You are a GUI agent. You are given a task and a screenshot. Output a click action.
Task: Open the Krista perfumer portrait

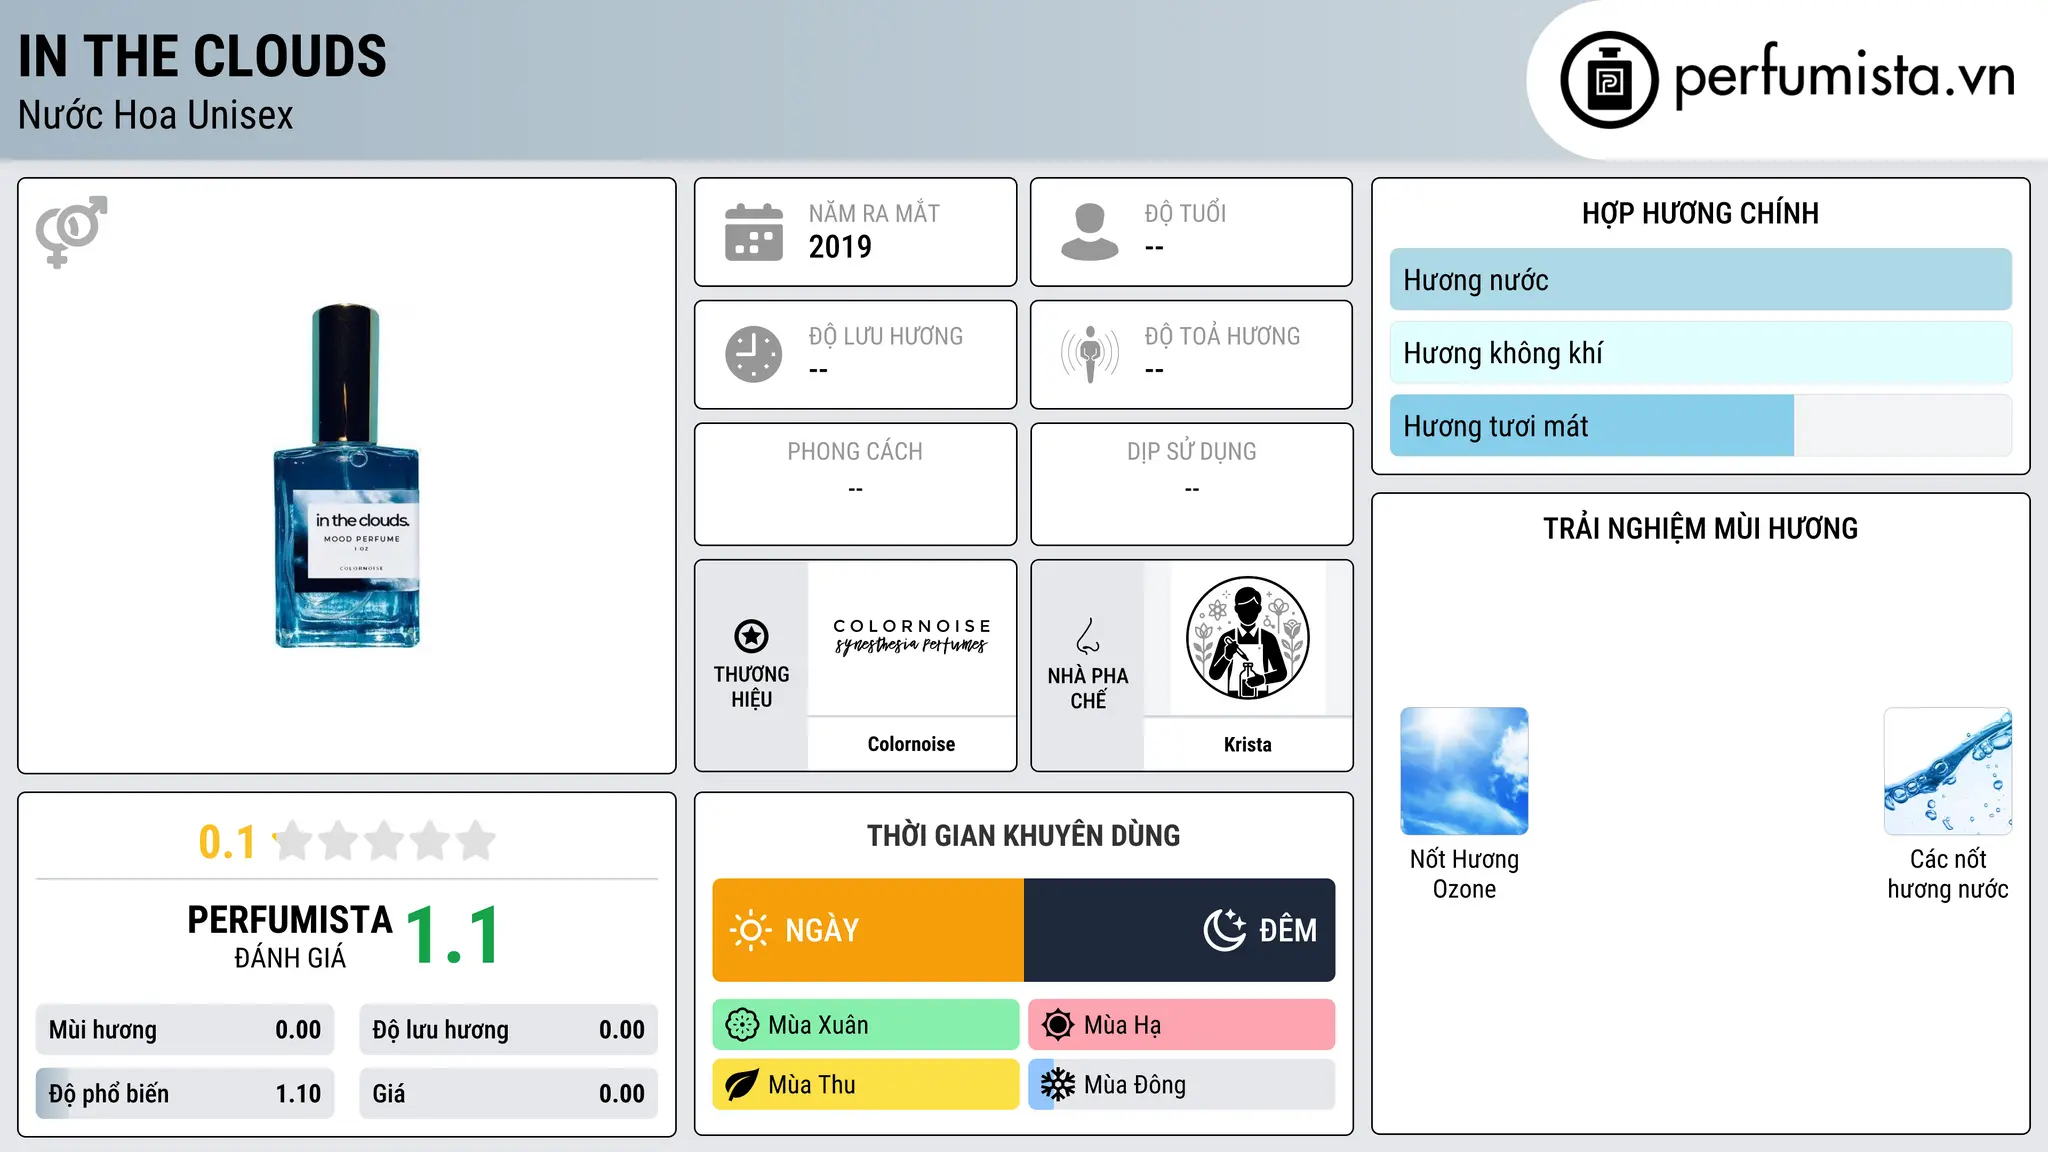point(1247,638)
